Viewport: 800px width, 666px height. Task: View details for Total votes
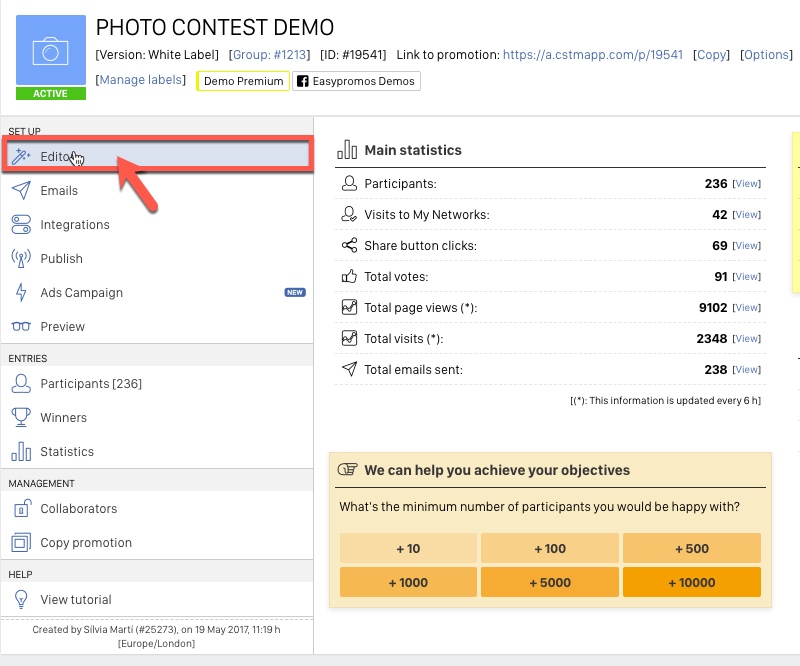point(747,277)
